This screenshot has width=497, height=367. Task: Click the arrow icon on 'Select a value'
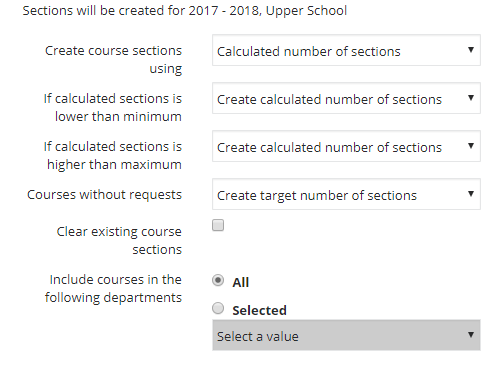pos(471,335)
